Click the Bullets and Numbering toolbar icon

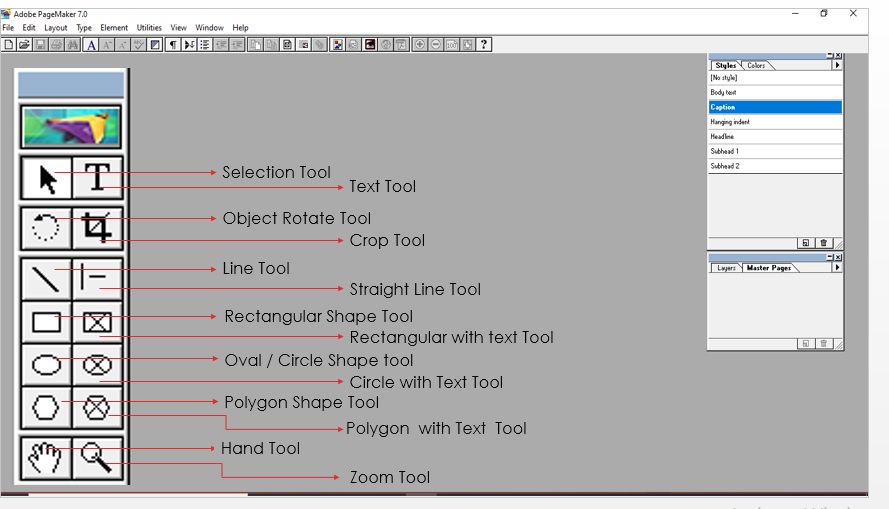pos(205,45)
